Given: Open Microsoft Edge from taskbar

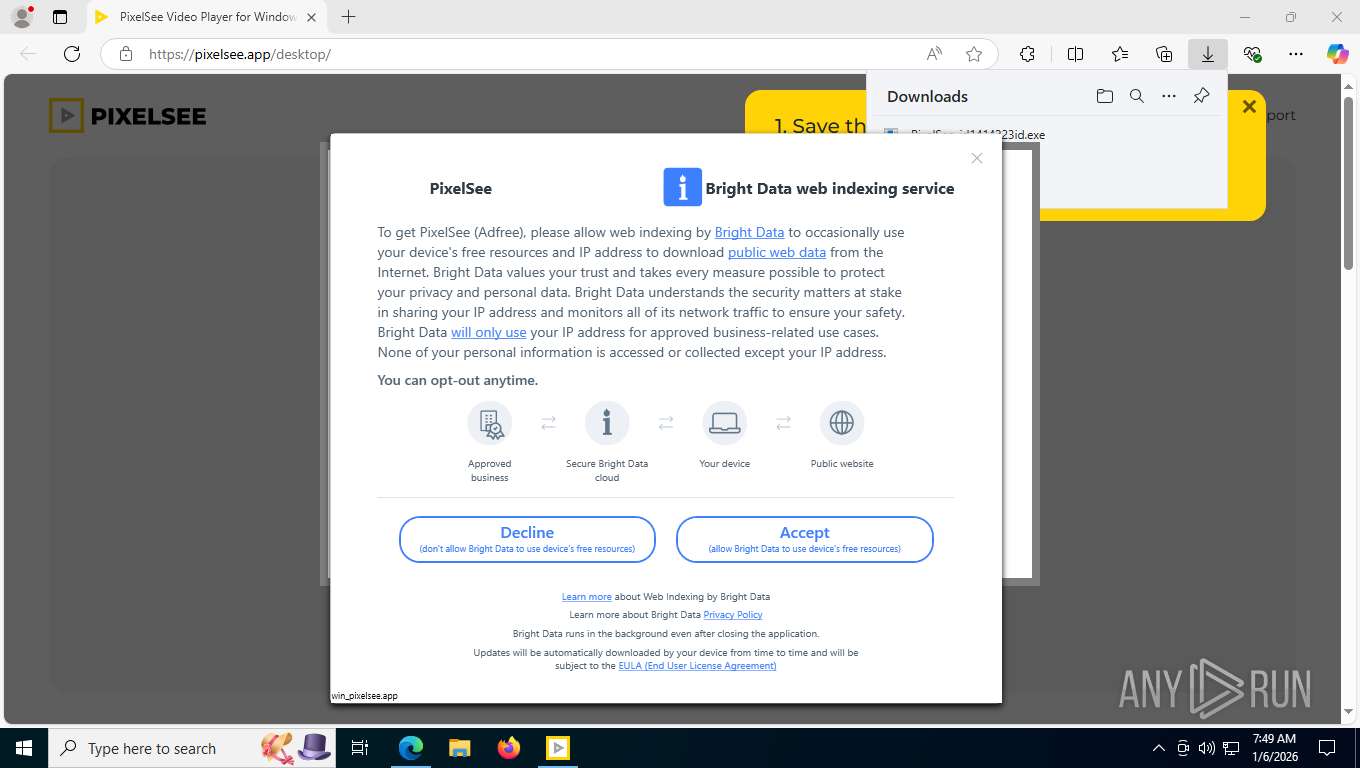Looking at the screenshot, I should point(410,748).
